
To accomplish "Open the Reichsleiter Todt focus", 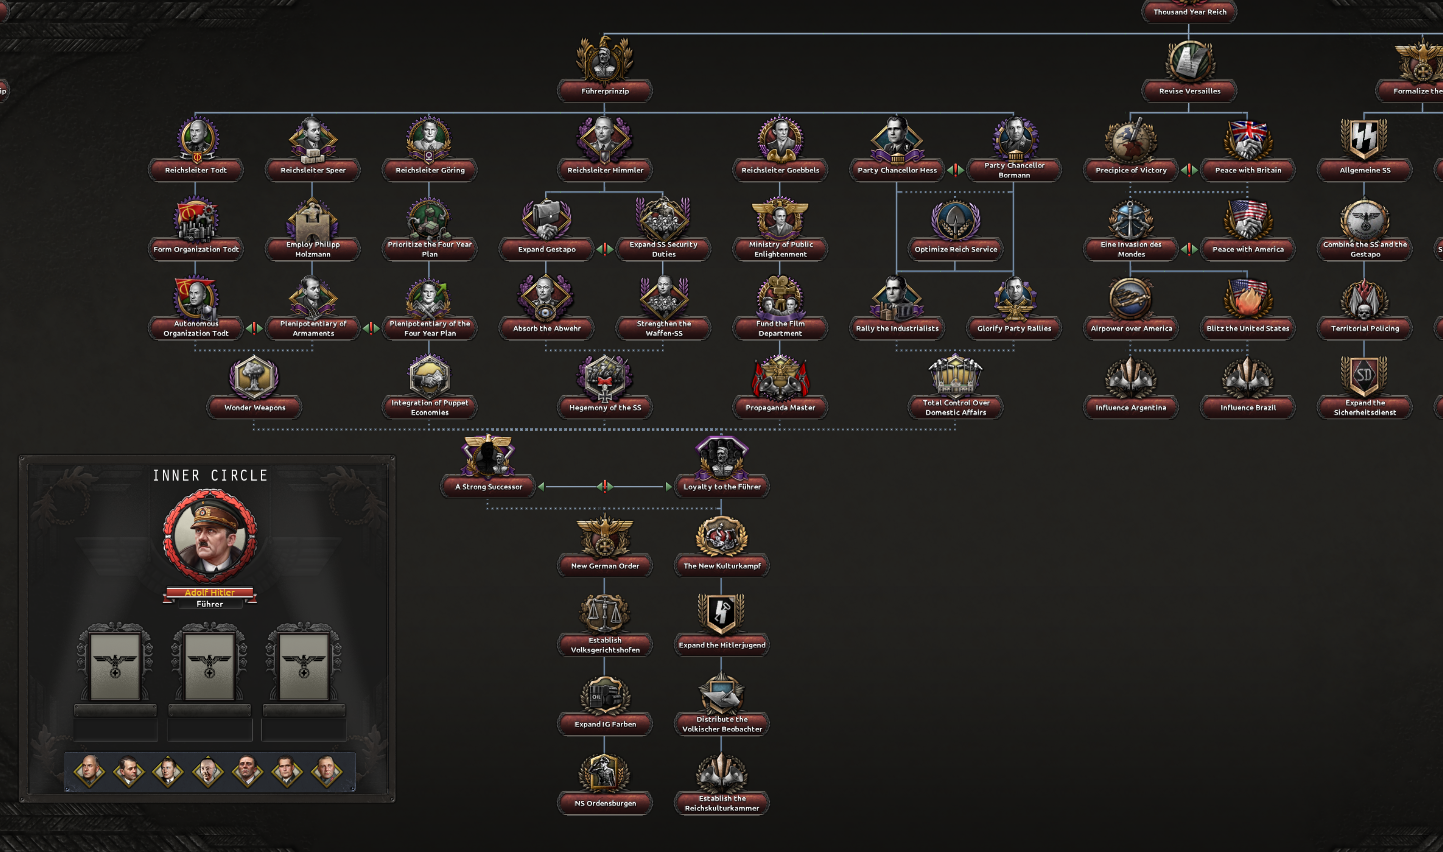I will [x=196, y=149].
